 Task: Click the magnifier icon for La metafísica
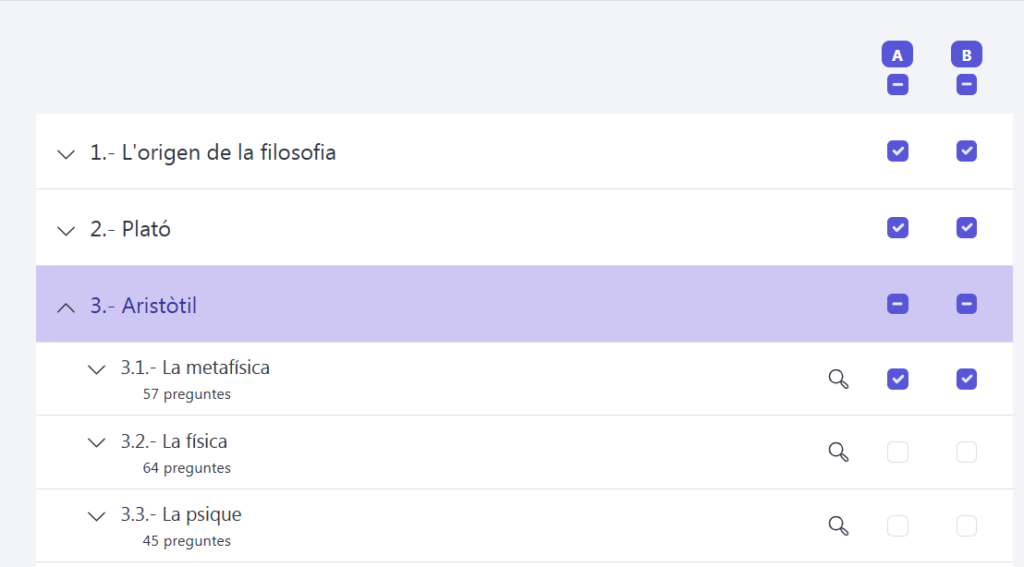coord(838,378)
